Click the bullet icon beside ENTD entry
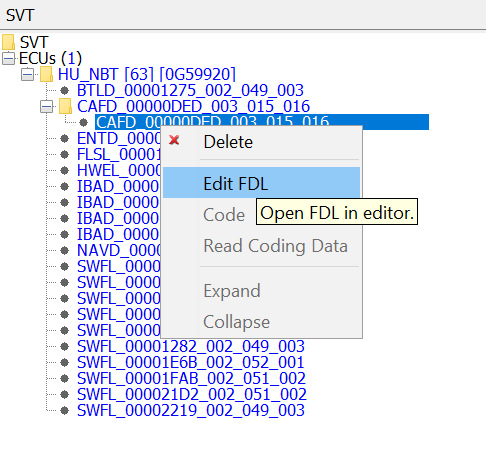 coord(65,138)
